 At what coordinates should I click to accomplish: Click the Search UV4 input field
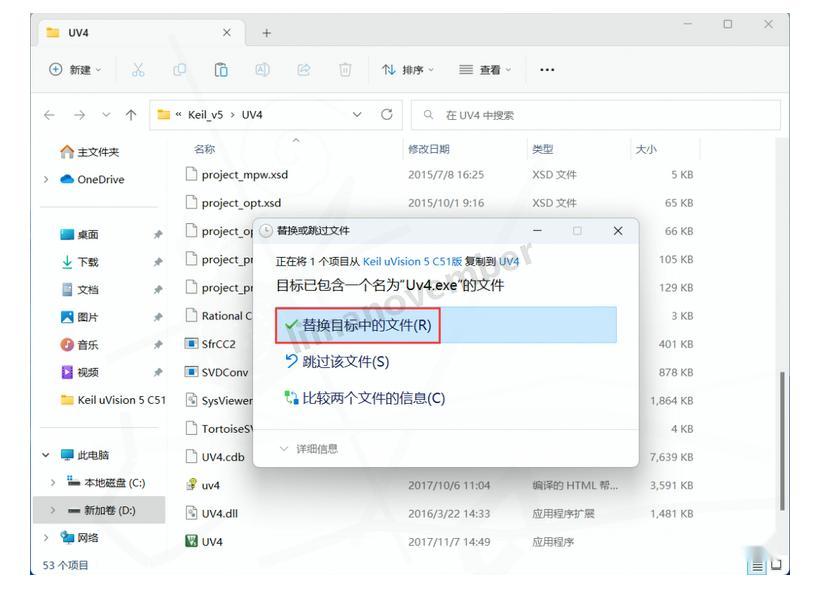[x=596, y=115]
